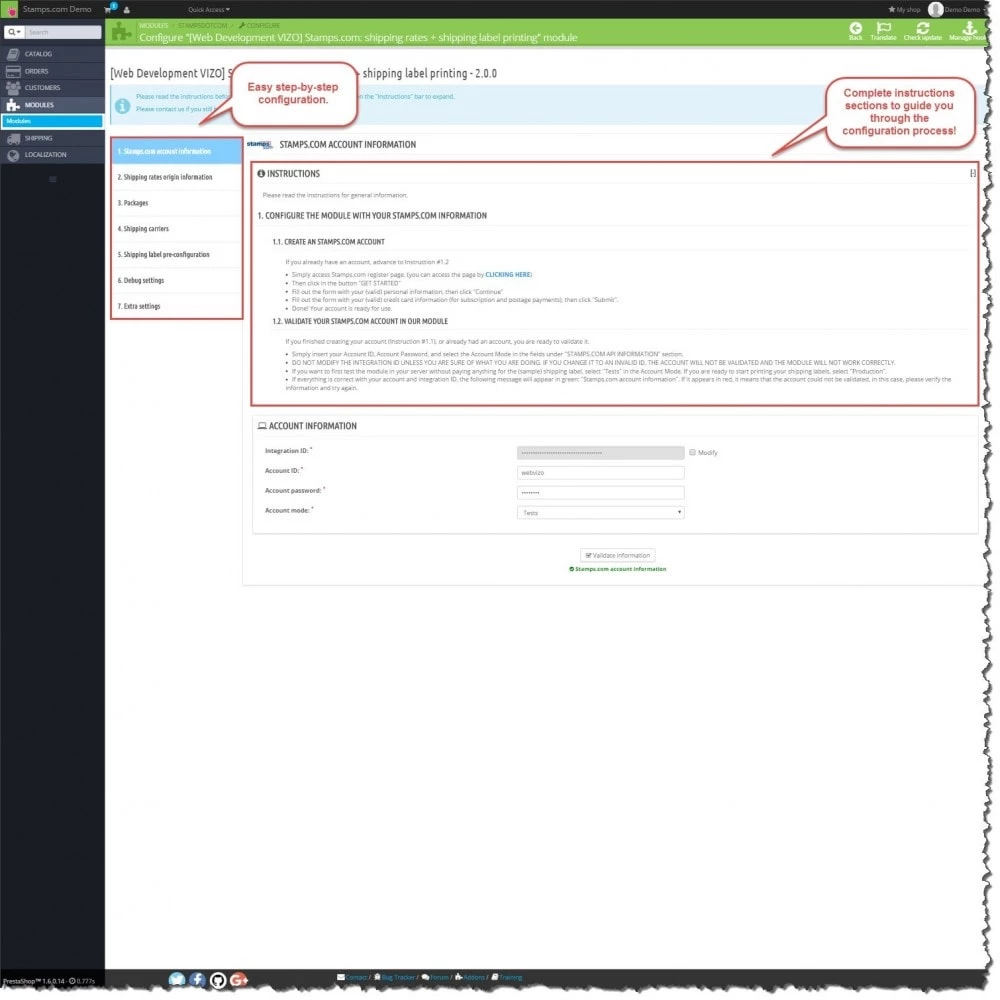Select step 6 Debug settings
This screenshot has height=1000, width=1000.
pos(177,281)
